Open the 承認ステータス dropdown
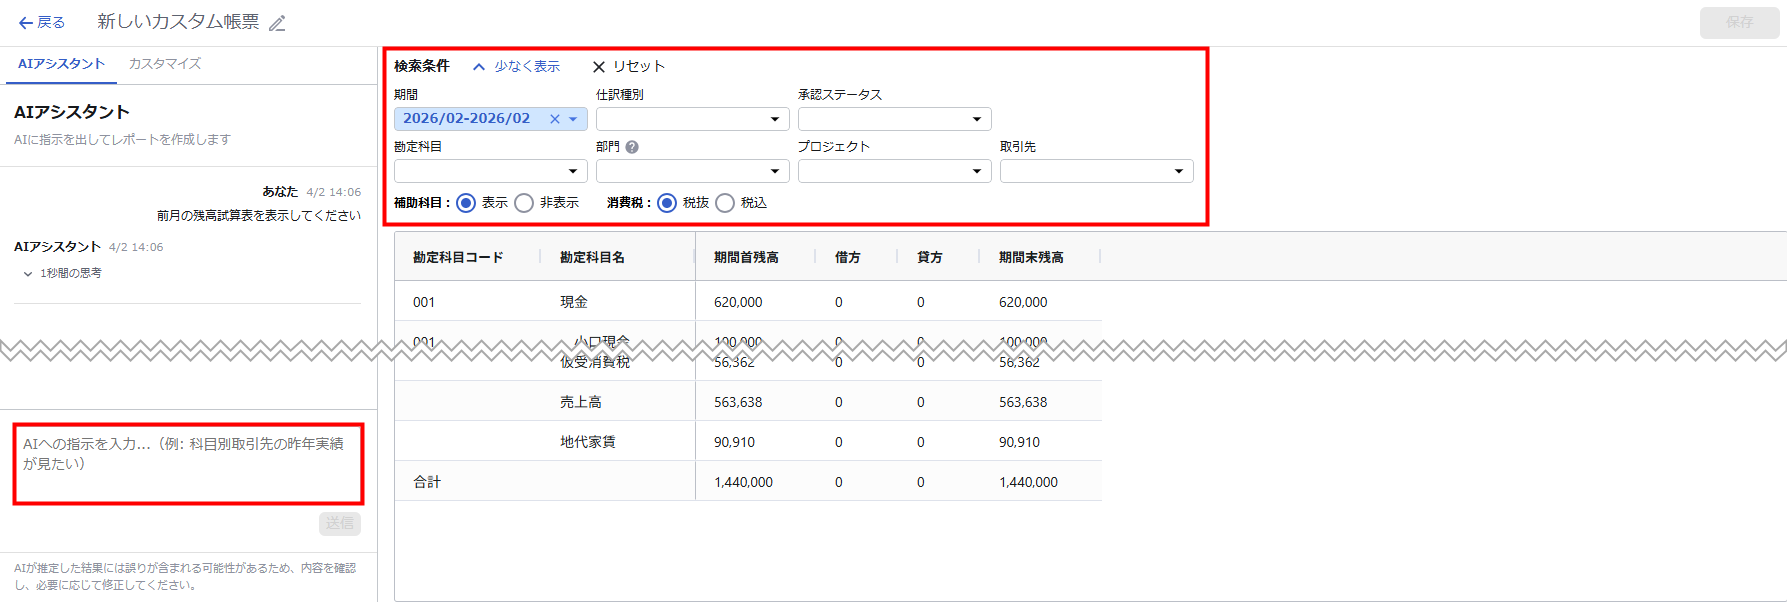 [894, 120]
